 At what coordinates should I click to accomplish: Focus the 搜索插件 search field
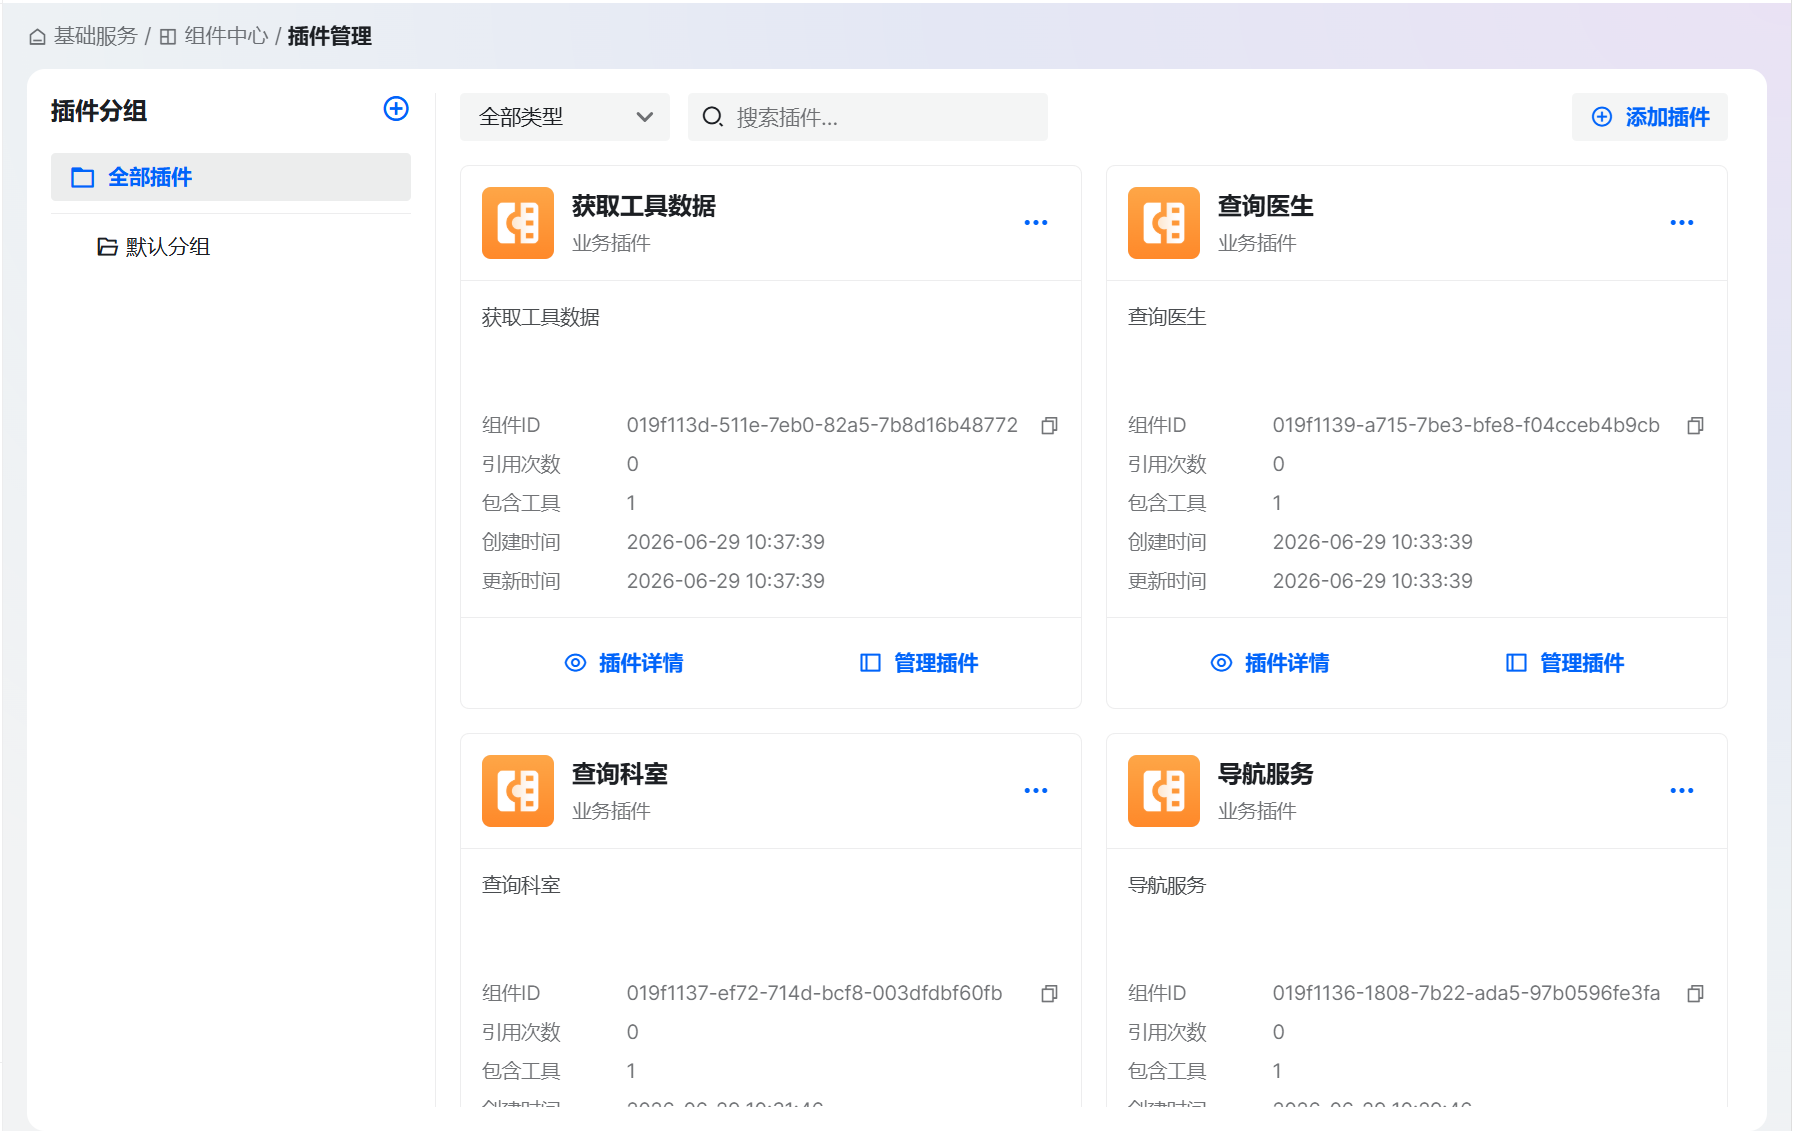coord(868,117)
